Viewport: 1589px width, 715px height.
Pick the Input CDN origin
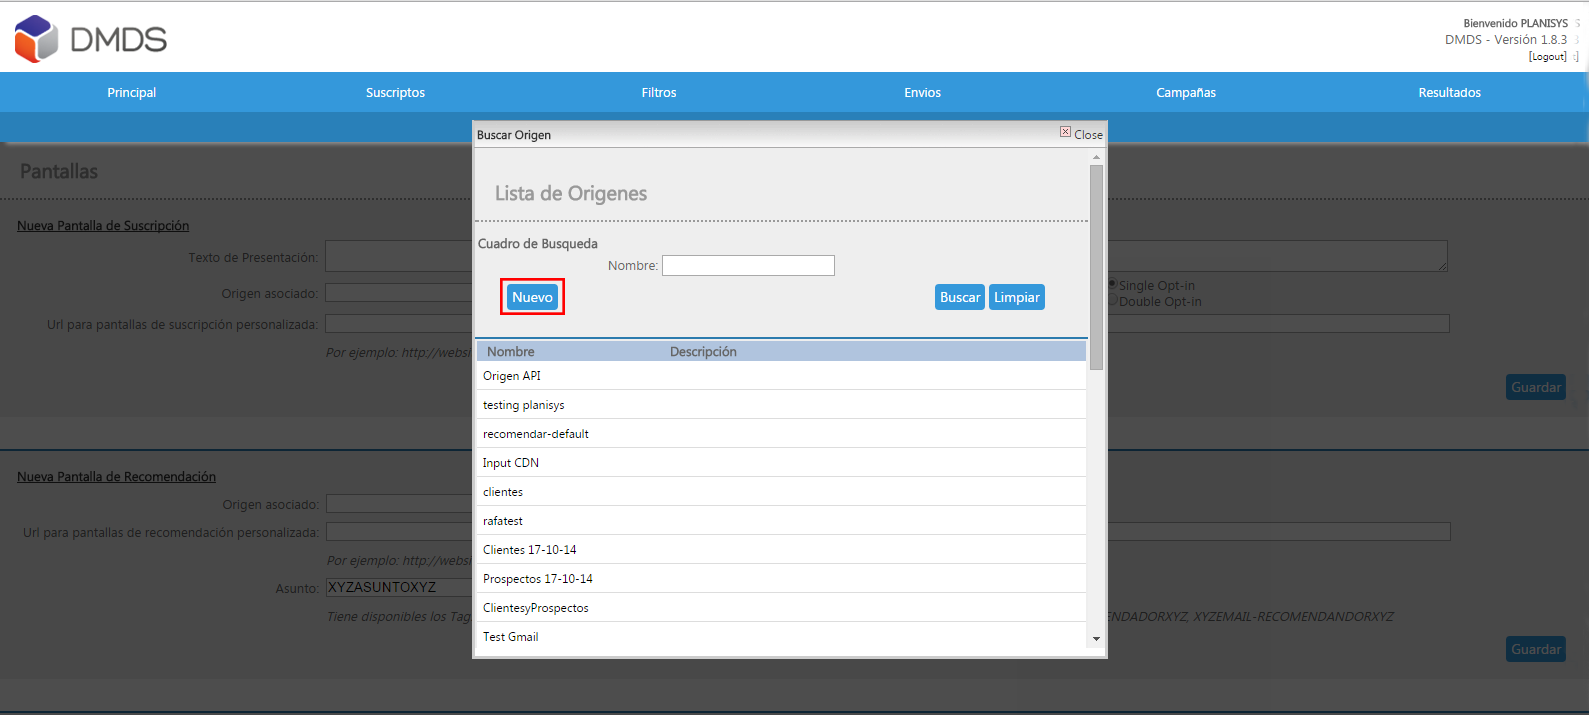tap(511, 463)
